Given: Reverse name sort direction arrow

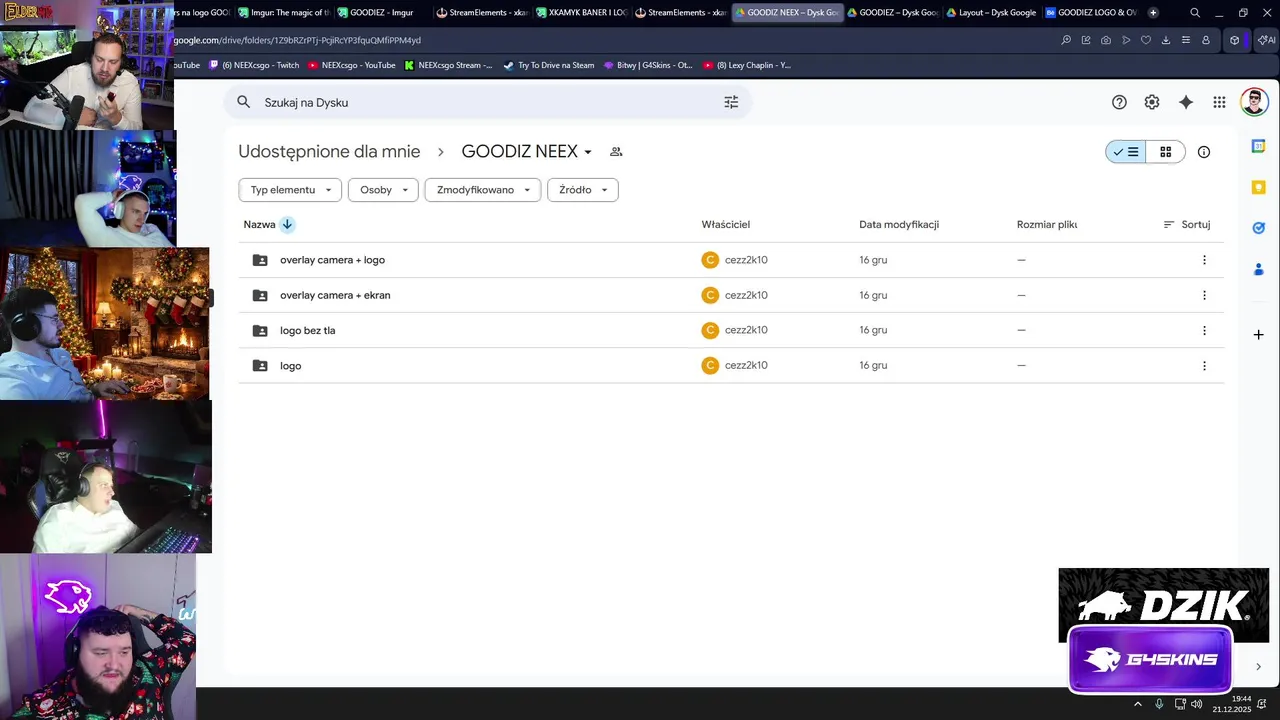Looking at the screenshot, I should 287,224.
